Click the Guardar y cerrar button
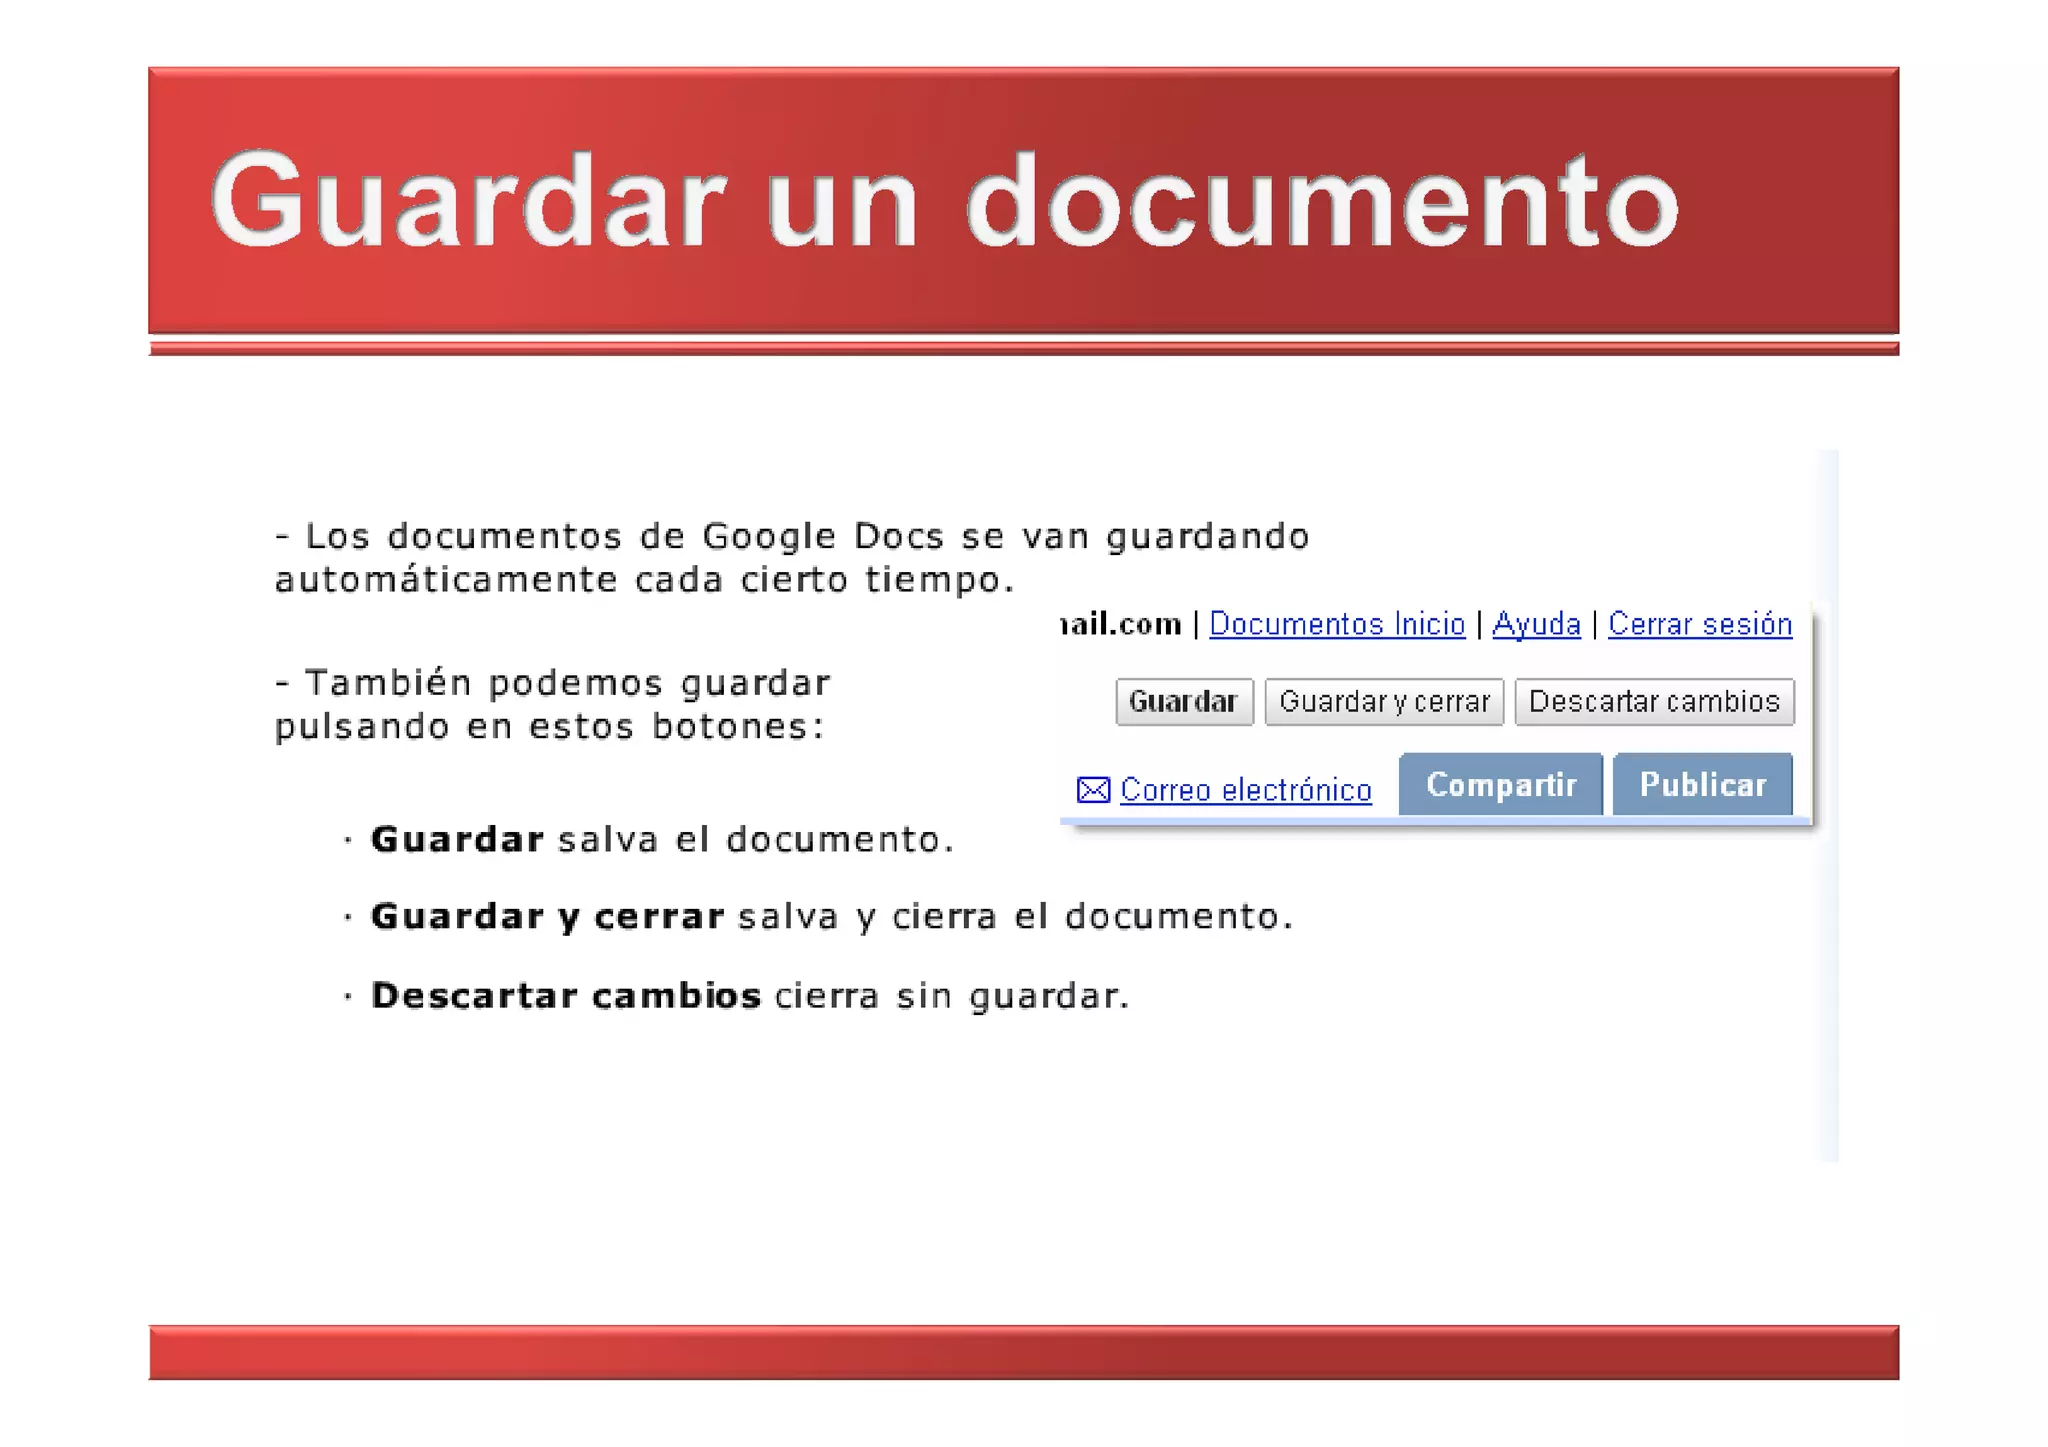Screen dimensions: 2048x1447 point(1384,702)
